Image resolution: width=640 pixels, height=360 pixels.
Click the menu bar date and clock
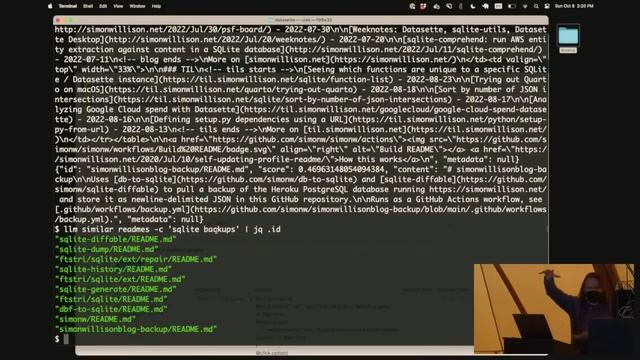click(574, 6)
